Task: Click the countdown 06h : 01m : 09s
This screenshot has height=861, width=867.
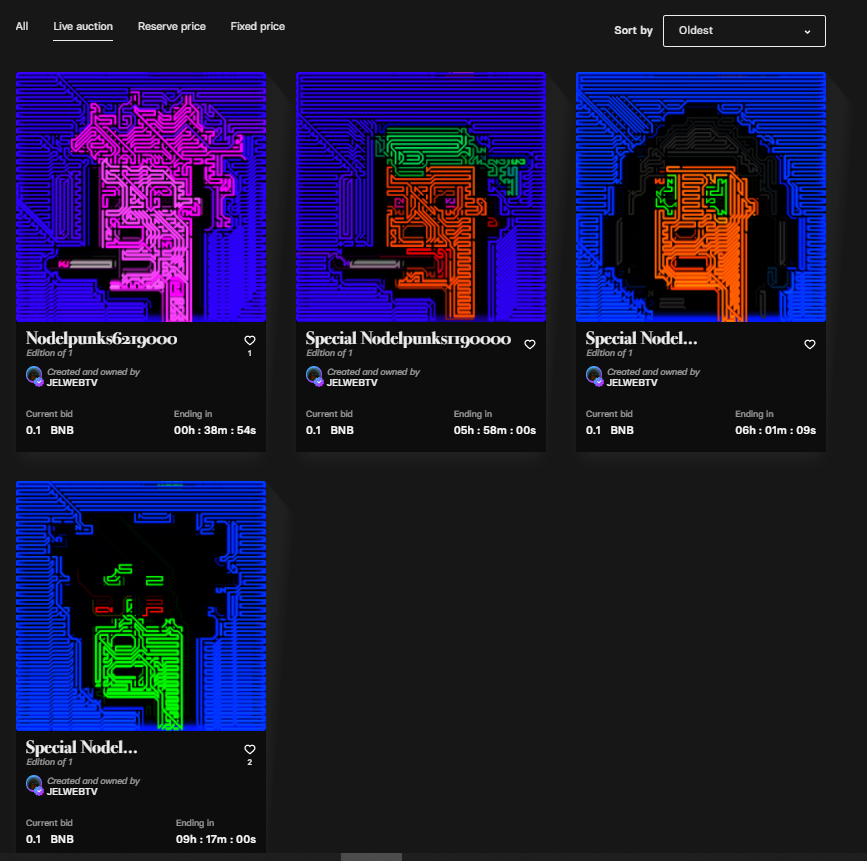Action: click(775, 430)
